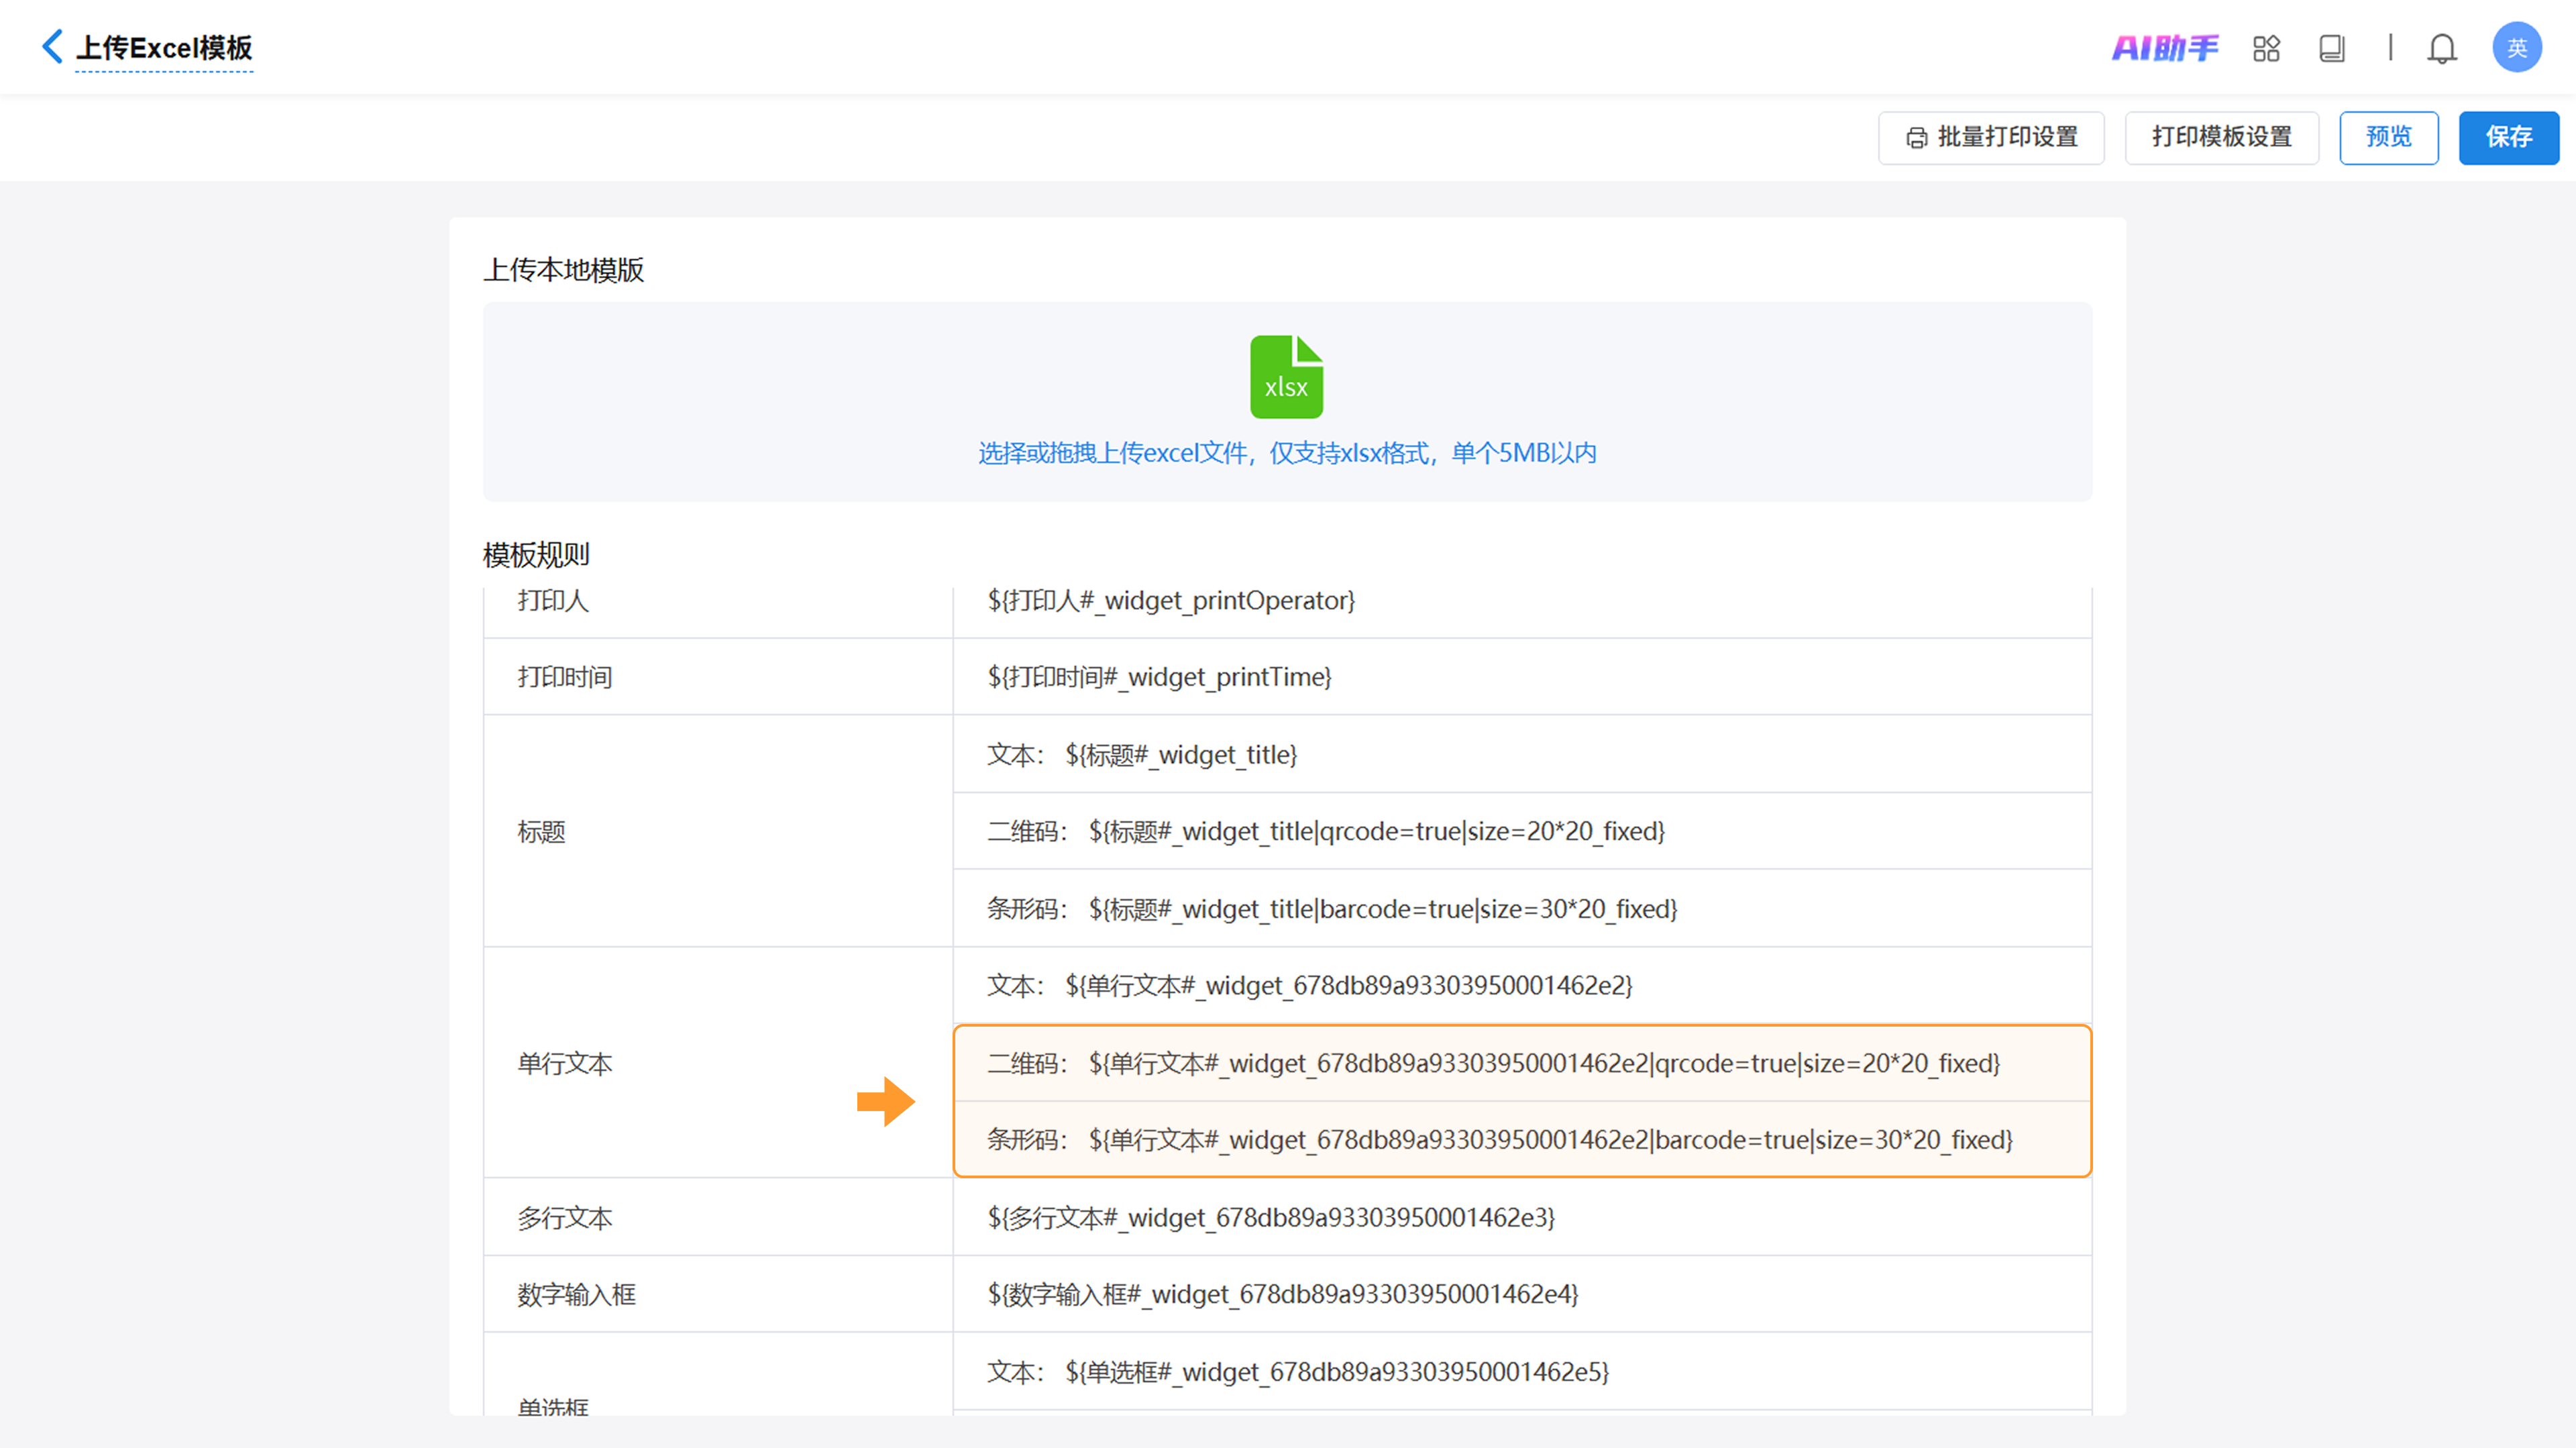This screenshot has width=2576, height=1448.
Task: Open the notifications bell
Action: [x=2441, y=48]
